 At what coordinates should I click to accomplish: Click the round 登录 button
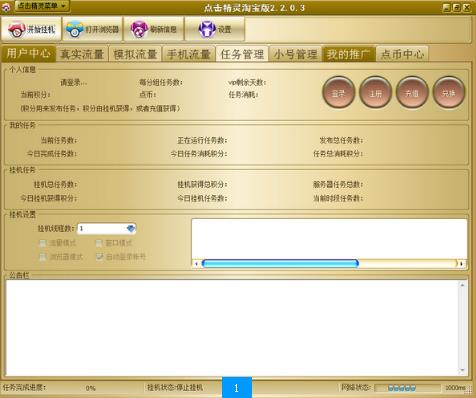pyautogui.click(x=338, y=92)
